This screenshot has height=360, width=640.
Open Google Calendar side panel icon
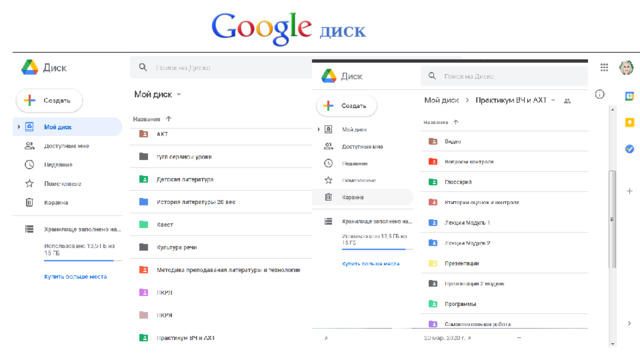pos(629,96)
